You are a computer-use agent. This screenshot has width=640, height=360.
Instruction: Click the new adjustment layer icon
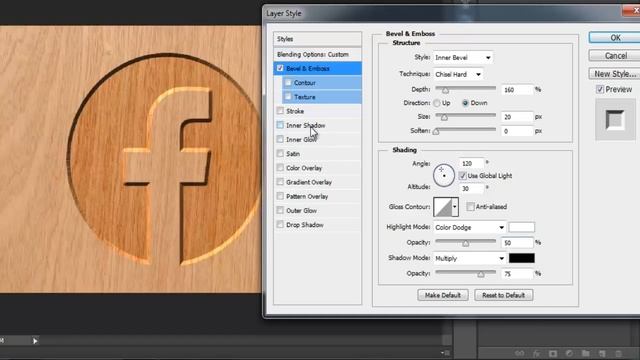pyautogui.click(x=569, y=353)
